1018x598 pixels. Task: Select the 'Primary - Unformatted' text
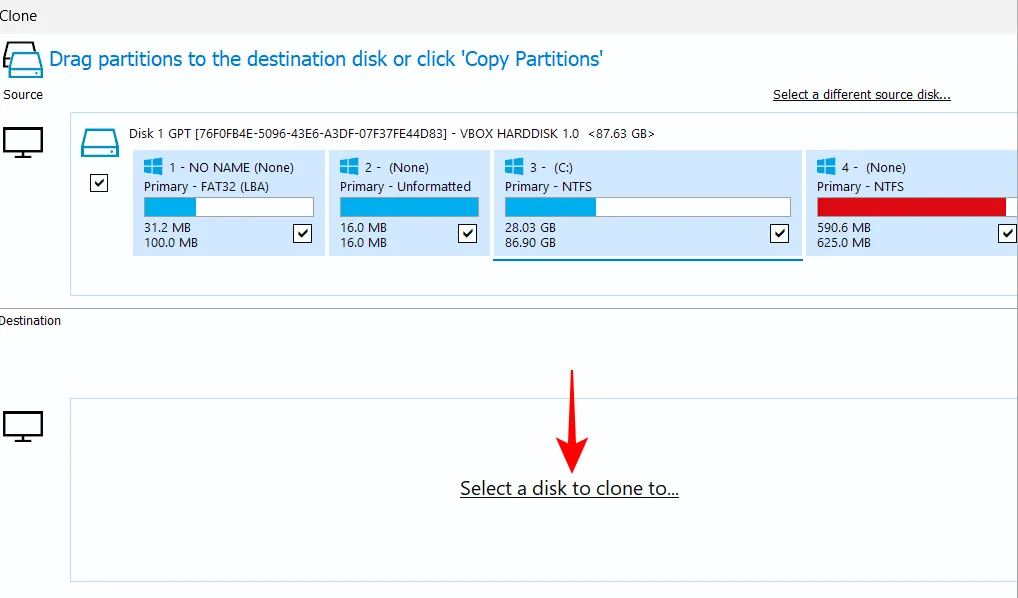pyautogui.click(x=405, y=187)
